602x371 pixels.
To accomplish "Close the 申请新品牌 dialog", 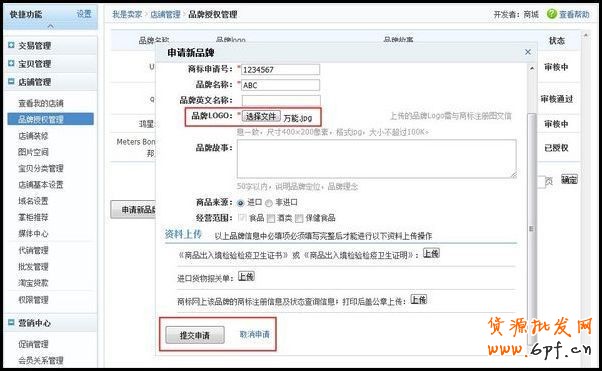I will point(528,52).
